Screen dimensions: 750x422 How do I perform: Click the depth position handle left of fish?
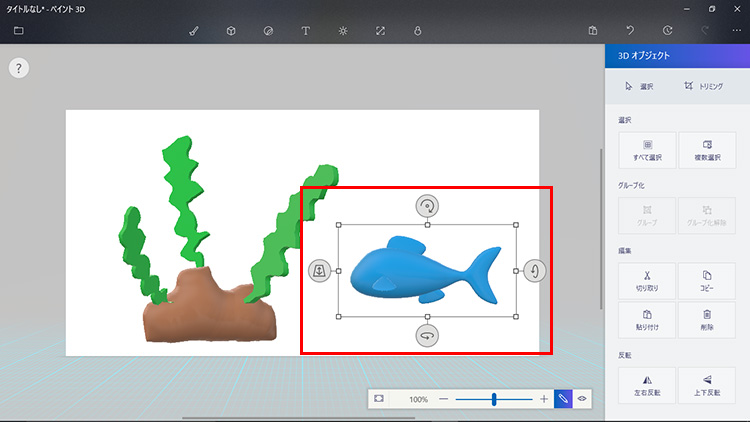[319, 270]
